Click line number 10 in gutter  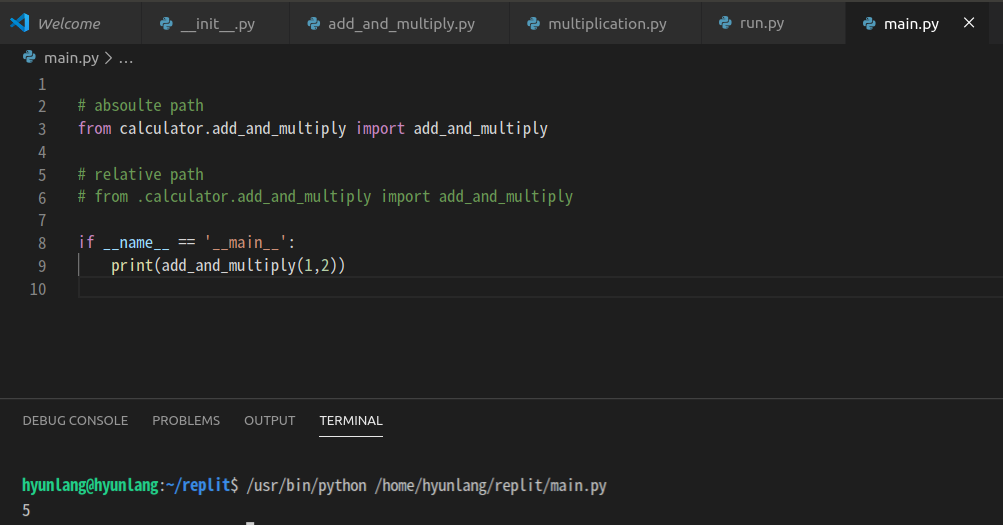click(x=38, y=289)
